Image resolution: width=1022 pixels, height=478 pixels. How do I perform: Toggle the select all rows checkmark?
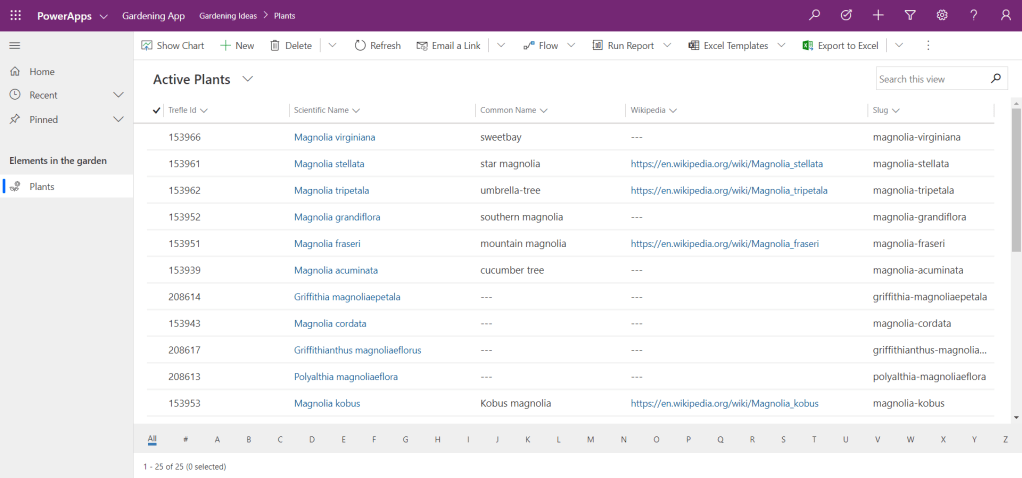tap(157, 110)
